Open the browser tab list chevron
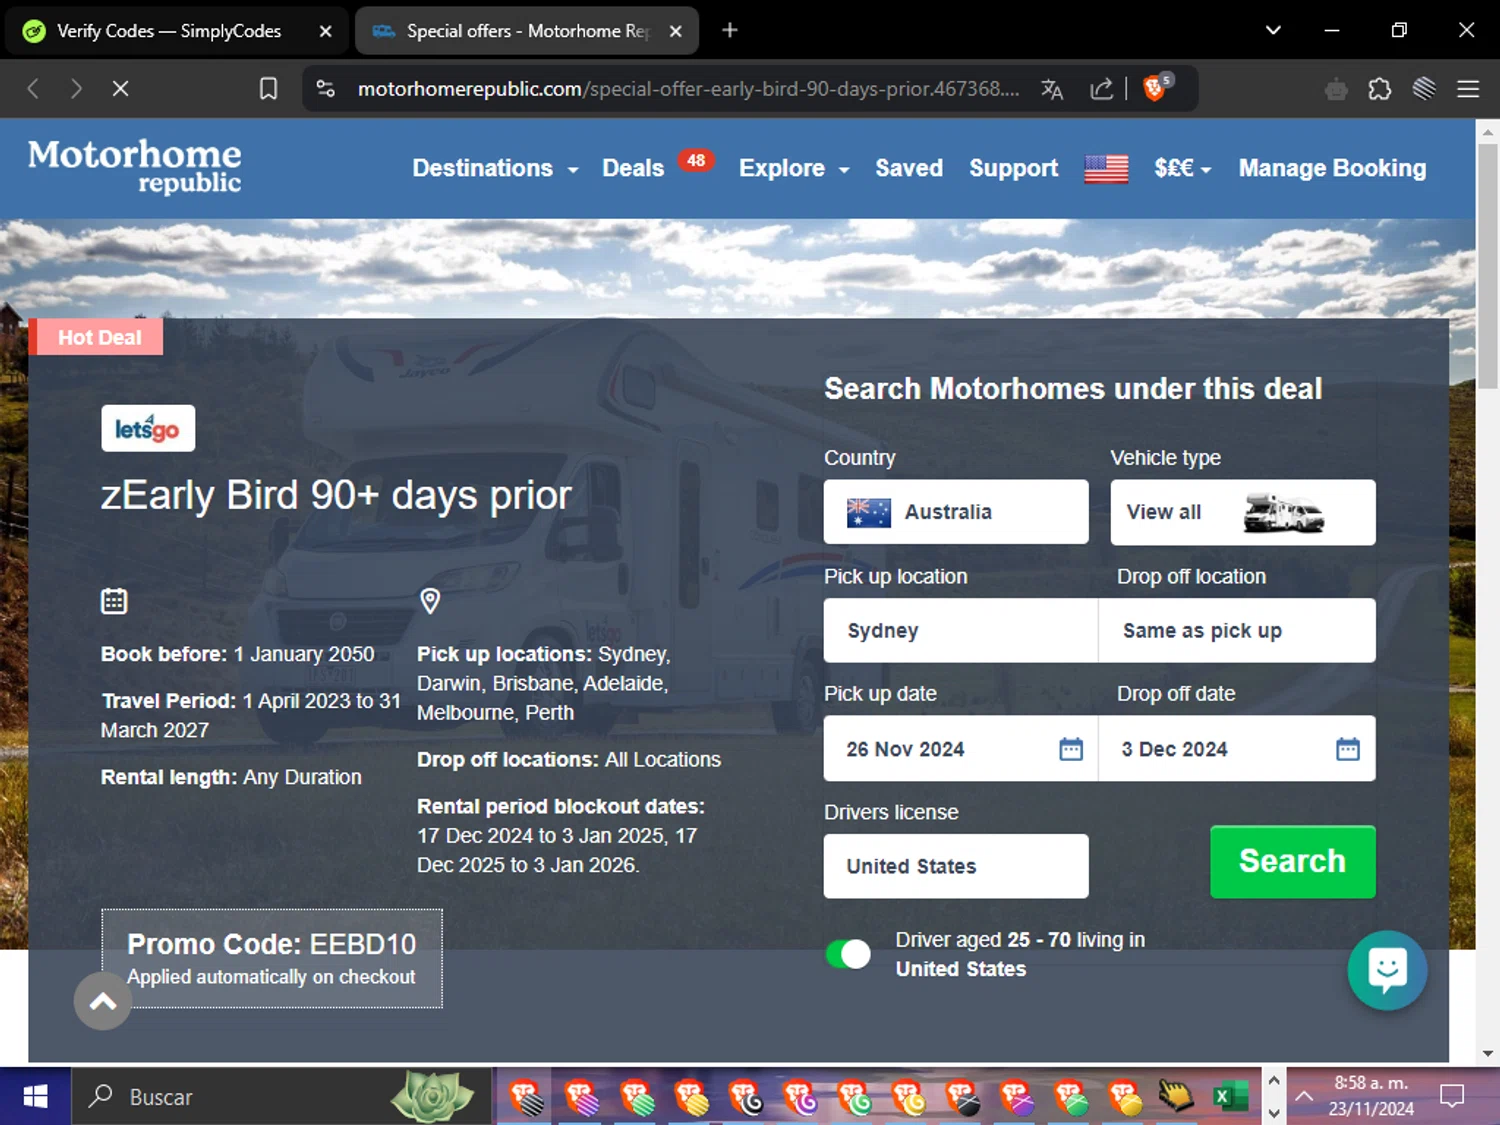 coord(1273,30)
